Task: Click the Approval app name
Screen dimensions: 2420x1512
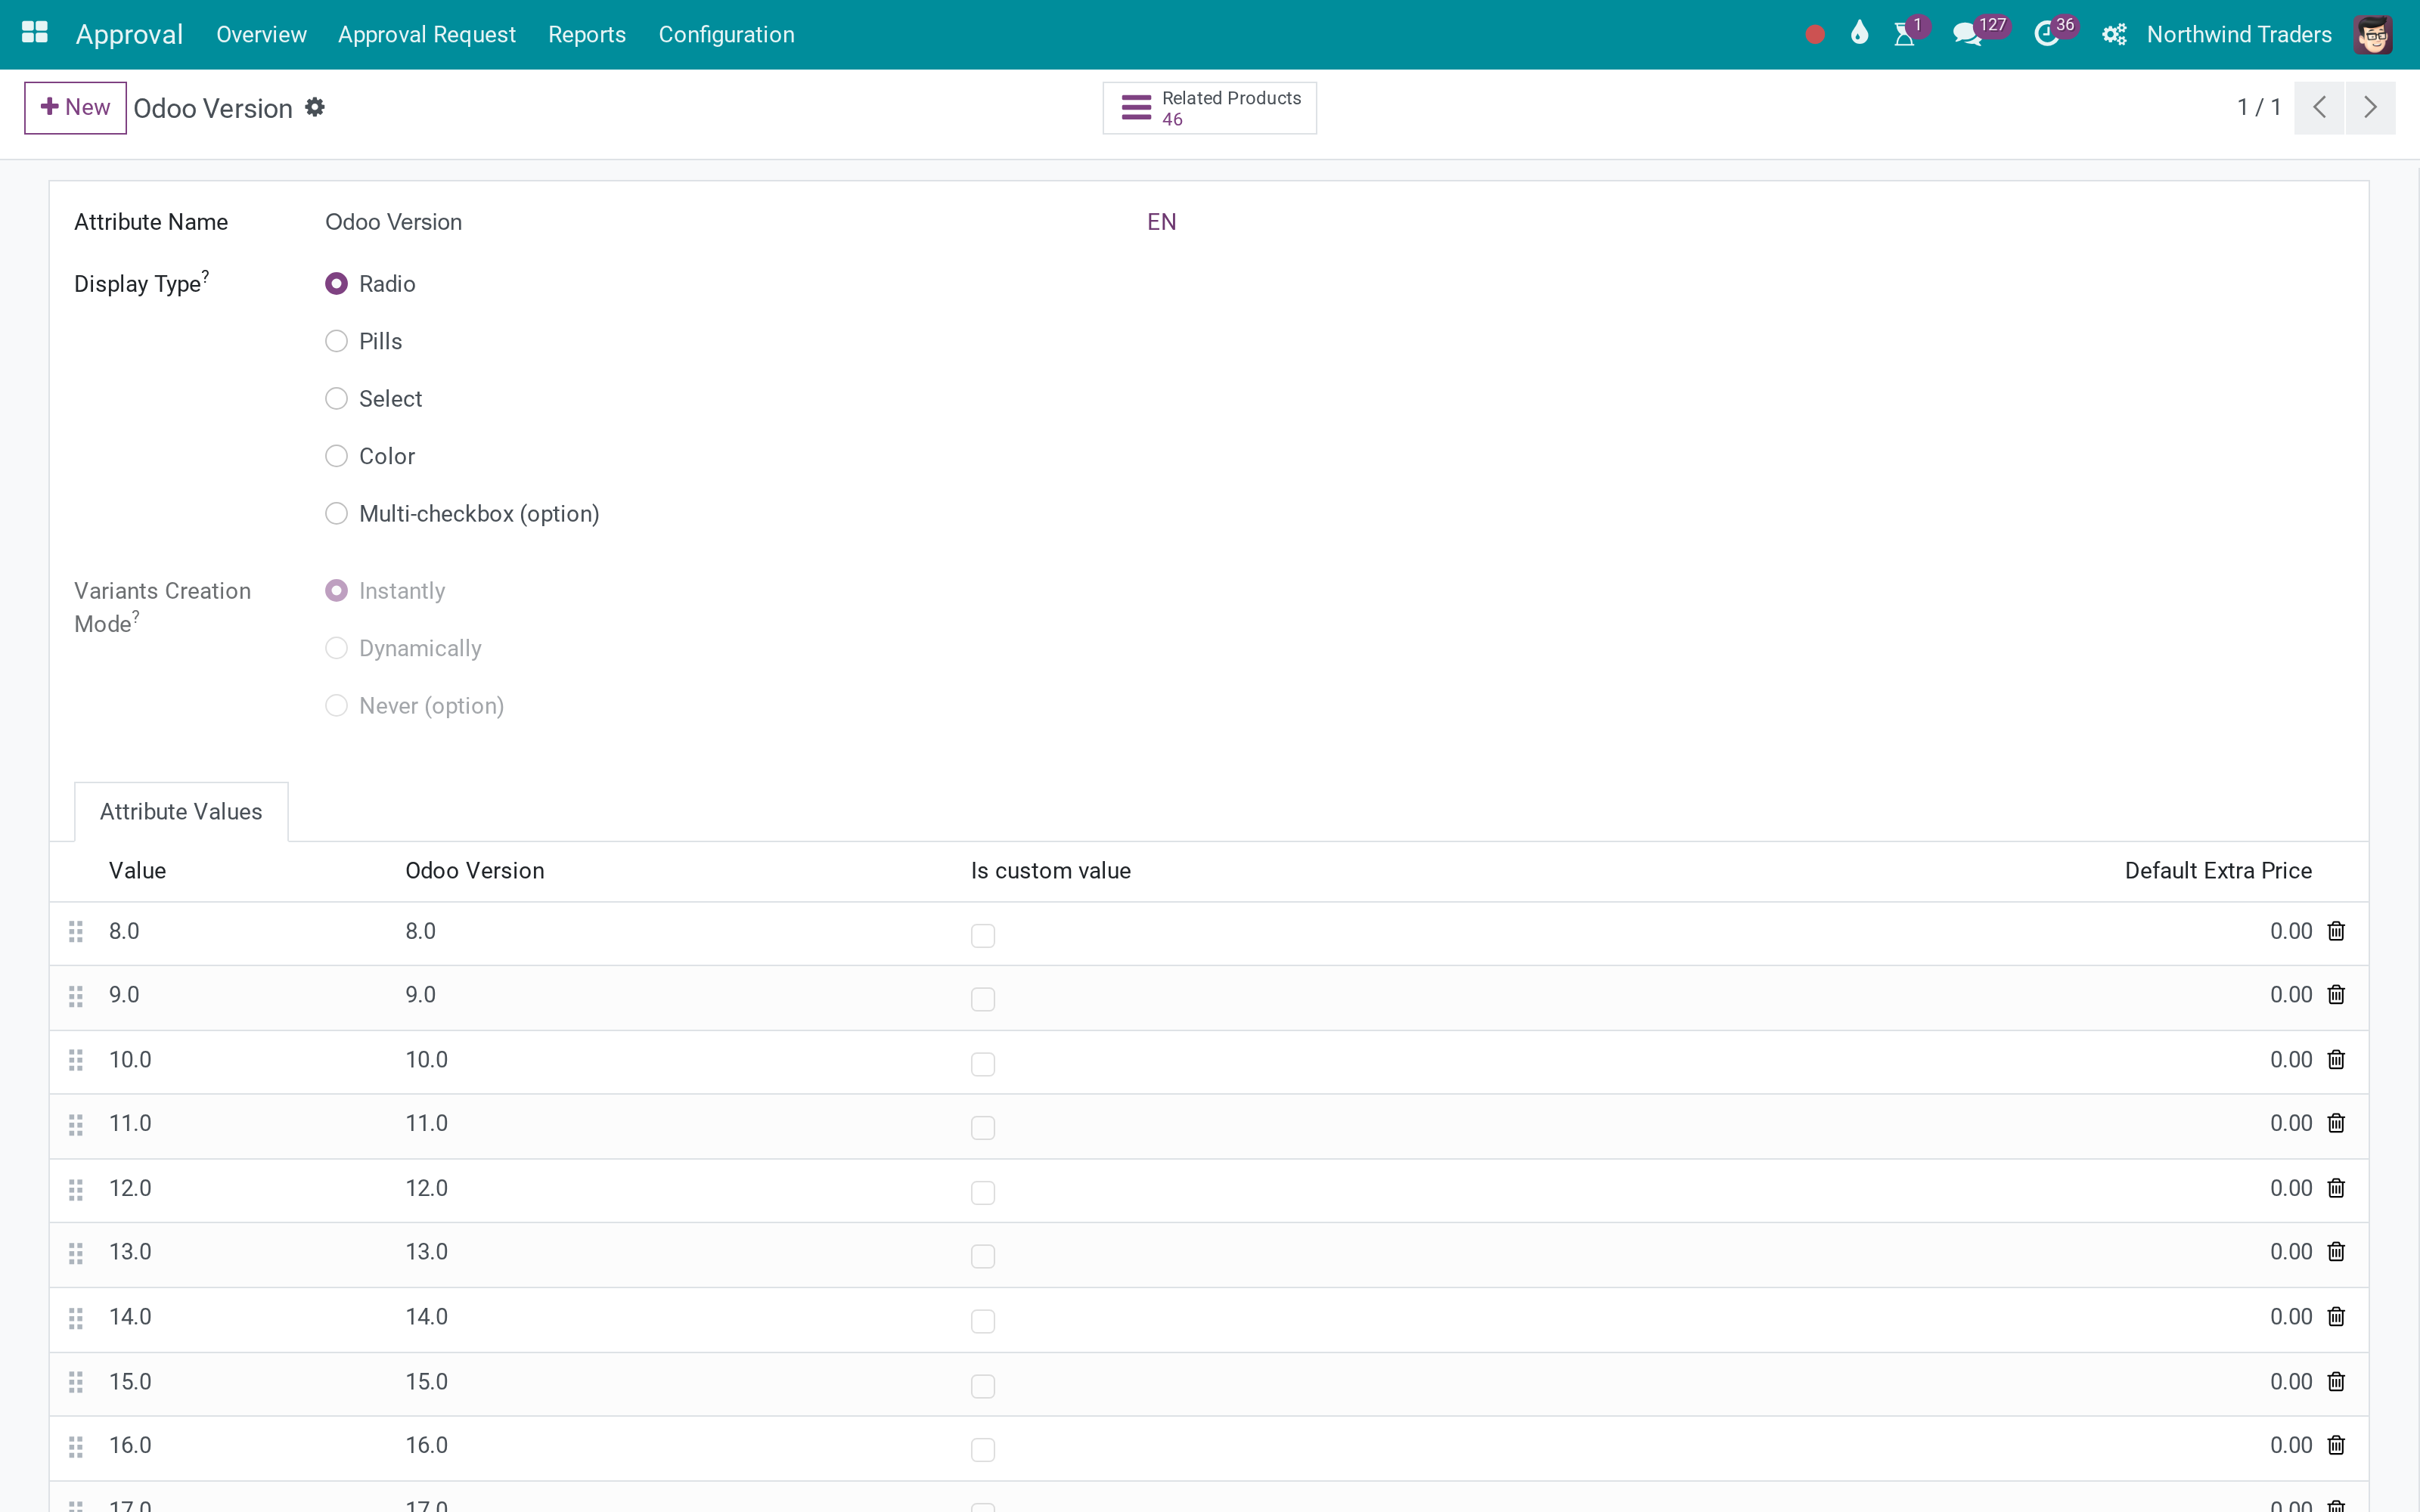Action: (x=129, y=34)
